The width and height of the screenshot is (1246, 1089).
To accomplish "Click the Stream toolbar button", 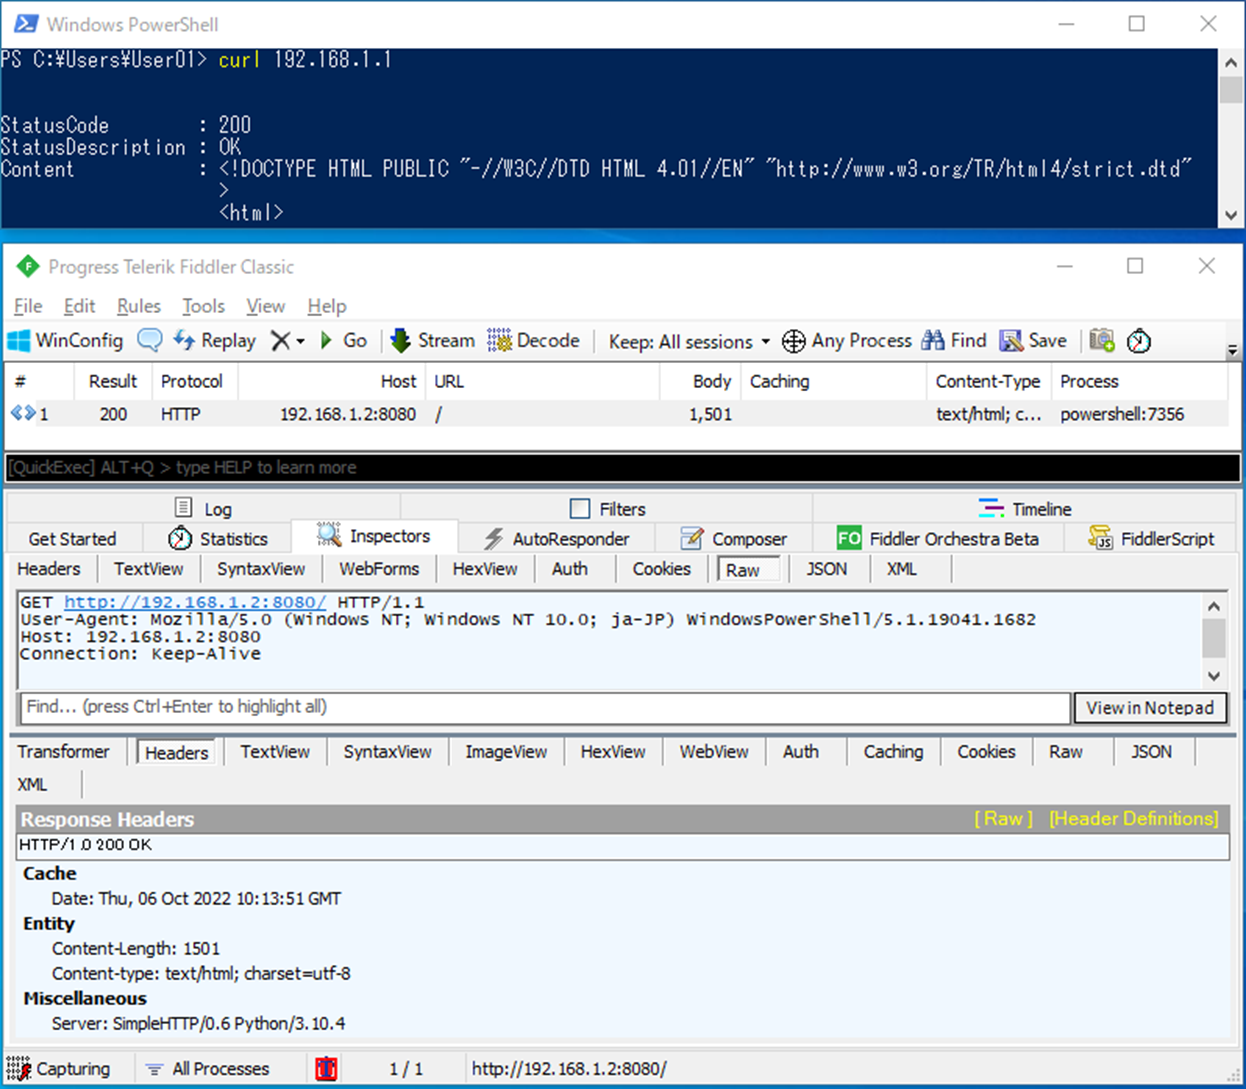I will point(432,341).
